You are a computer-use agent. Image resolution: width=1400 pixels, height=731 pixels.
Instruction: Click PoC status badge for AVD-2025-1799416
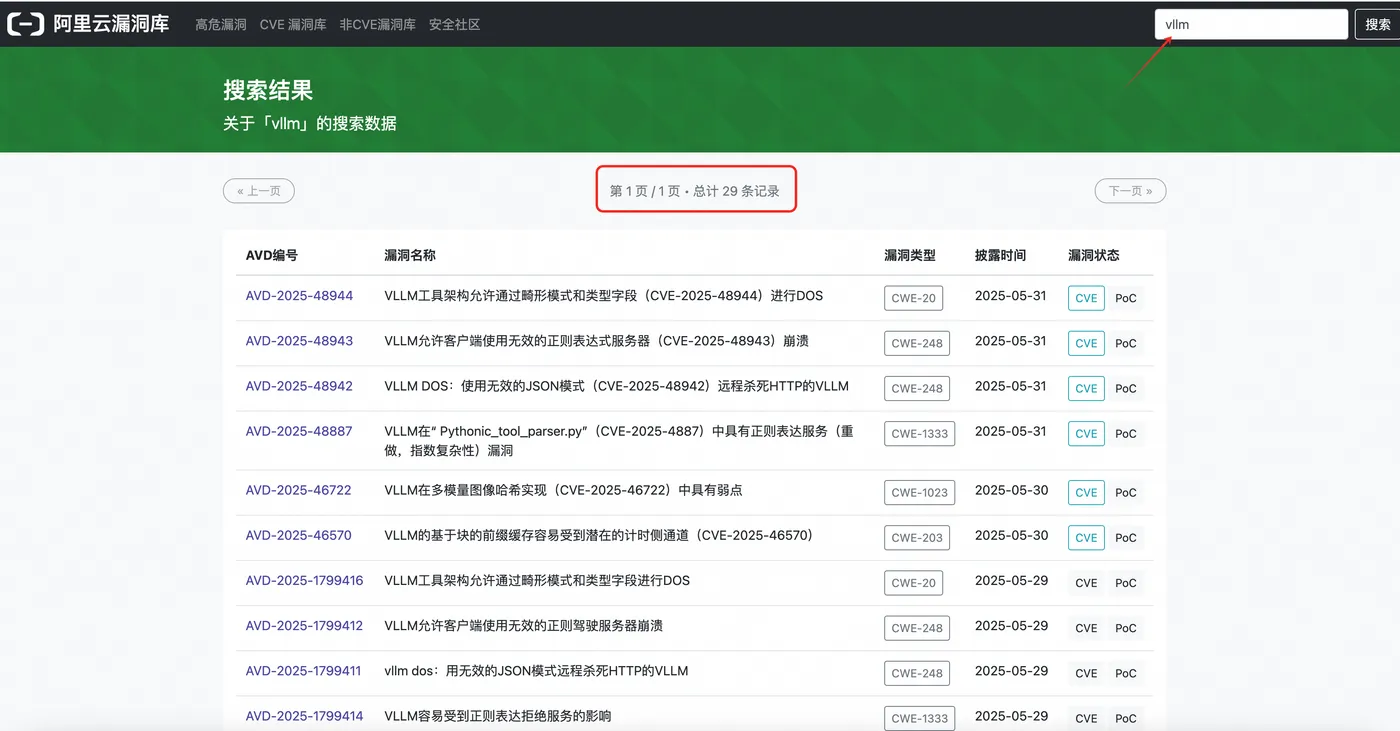pyautogui.click(x=1126, y=582)
